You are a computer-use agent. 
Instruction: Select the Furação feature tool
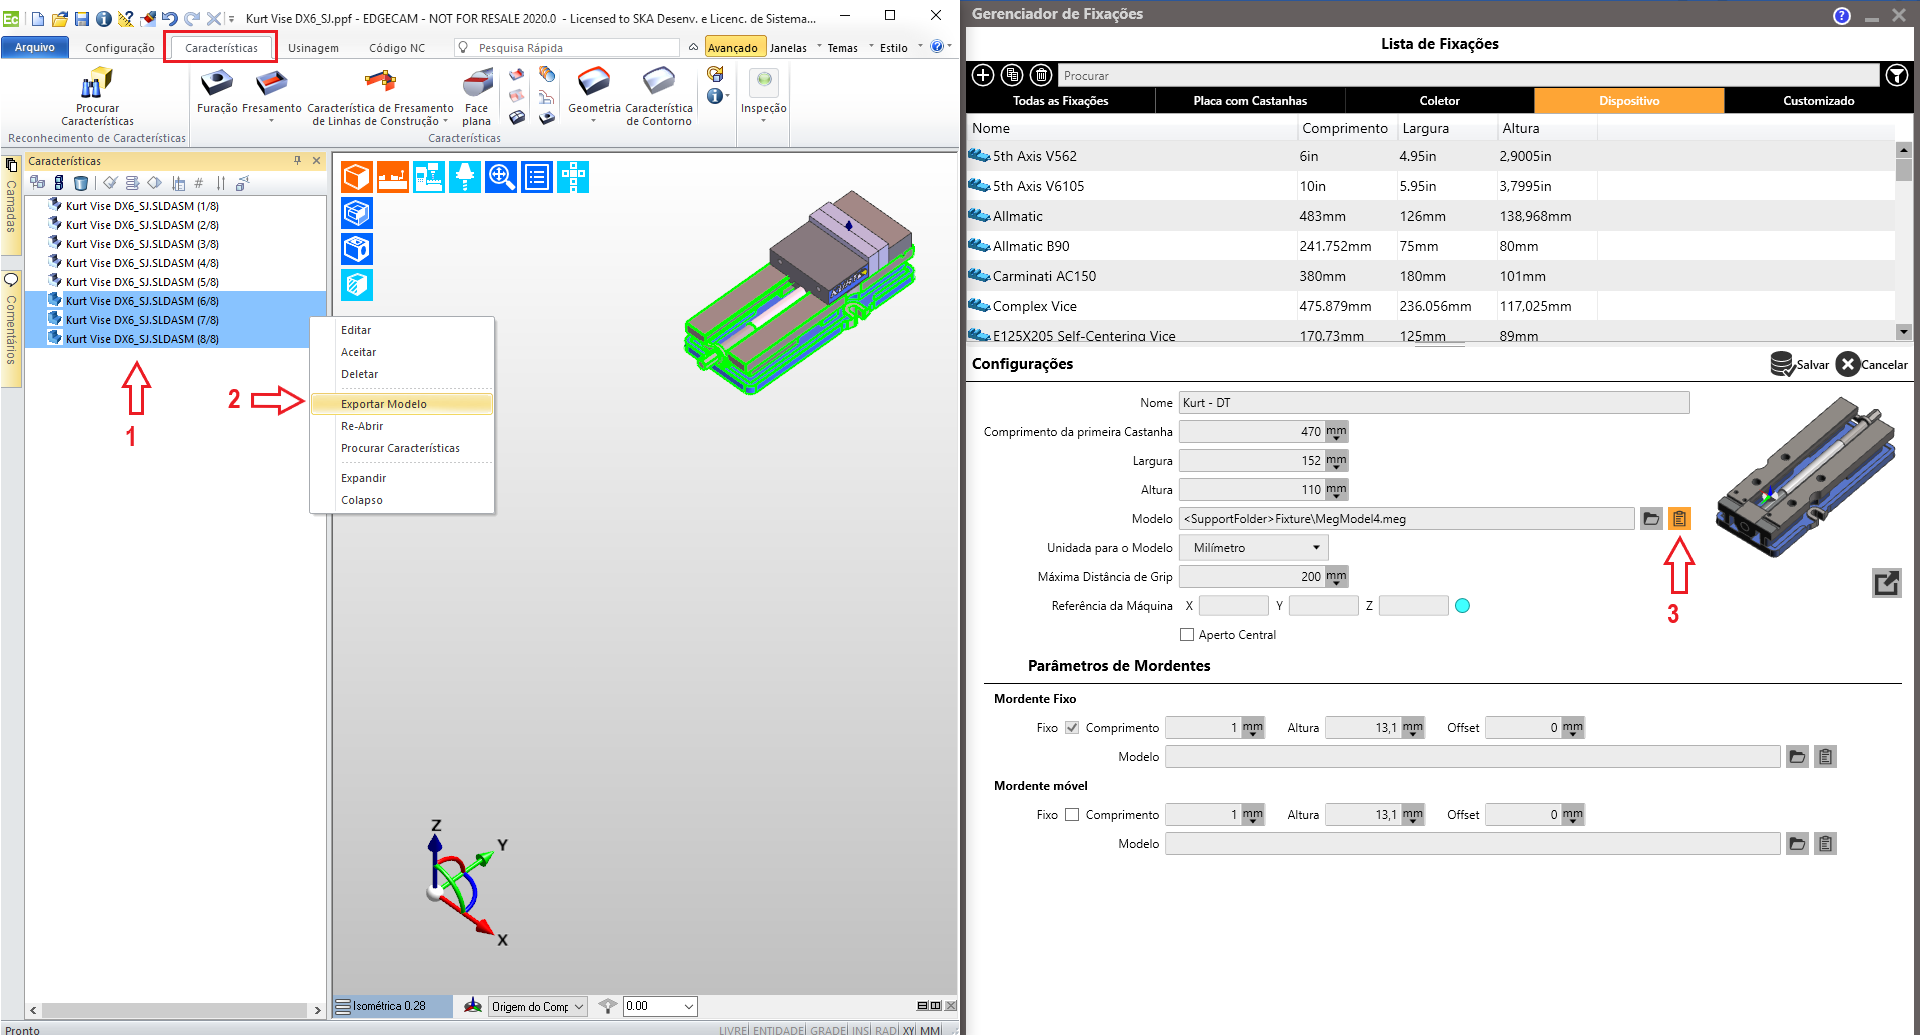[x=216, y=83]
